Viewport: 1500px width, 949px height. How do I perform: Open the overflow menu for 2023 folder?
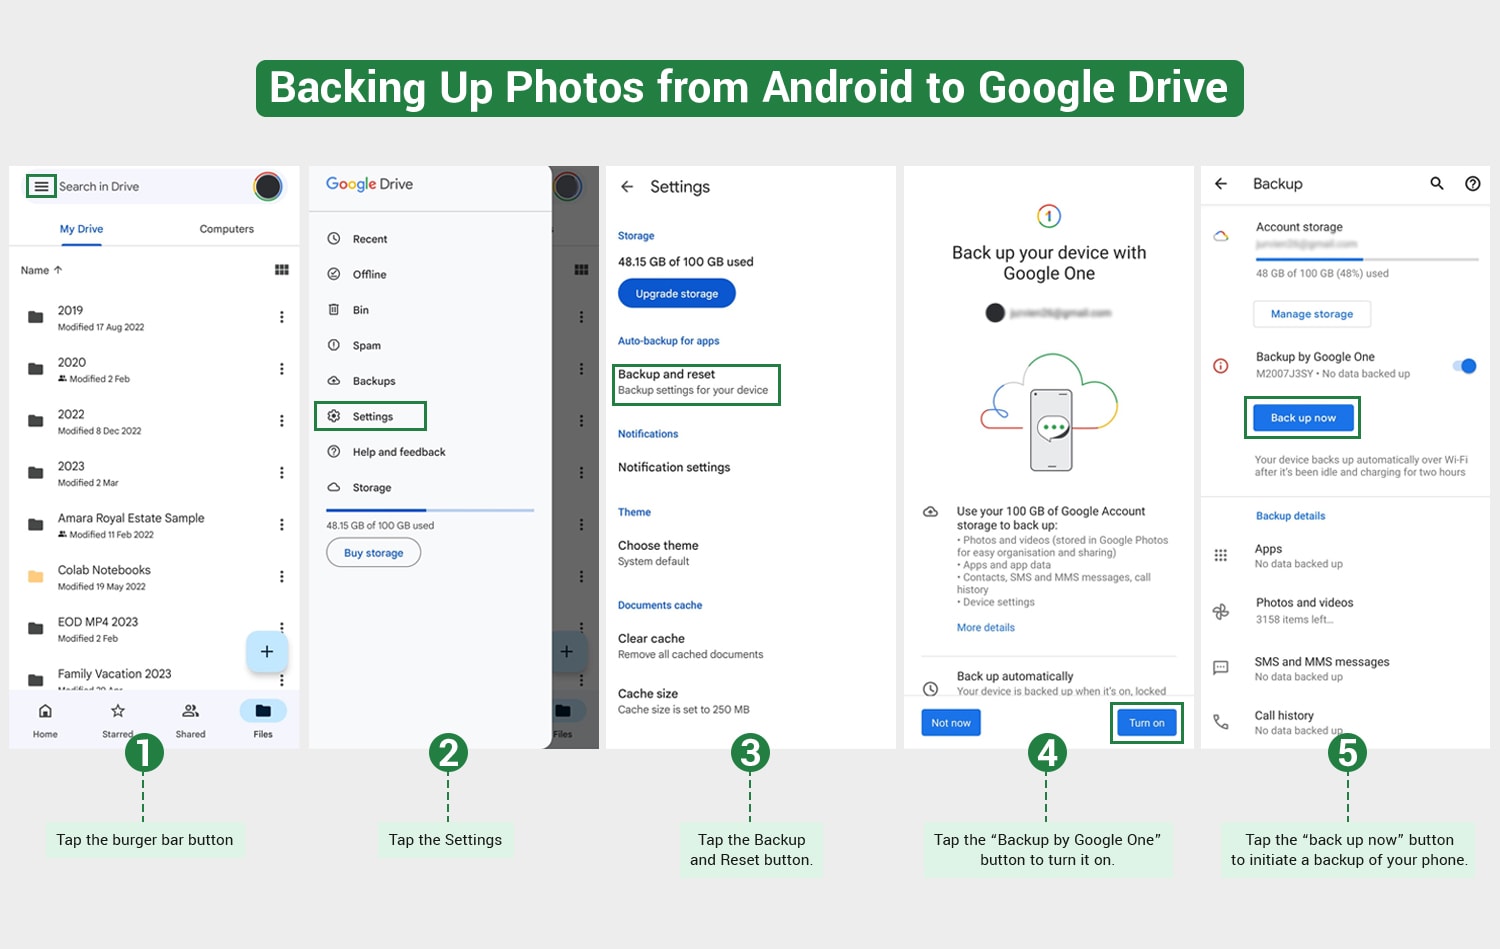tap(282, 472)
